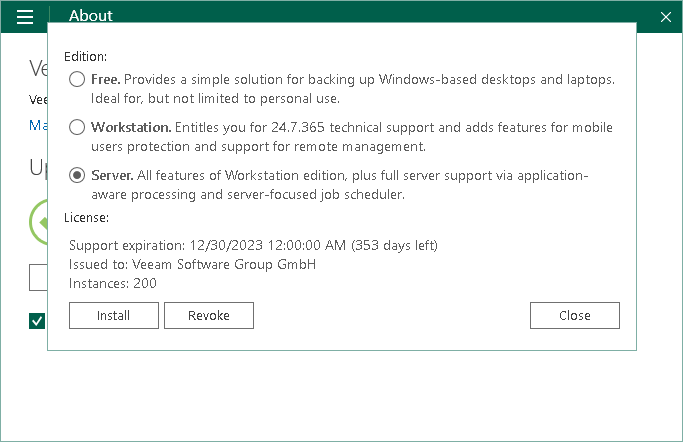Open the hamburger main menu

25,16
